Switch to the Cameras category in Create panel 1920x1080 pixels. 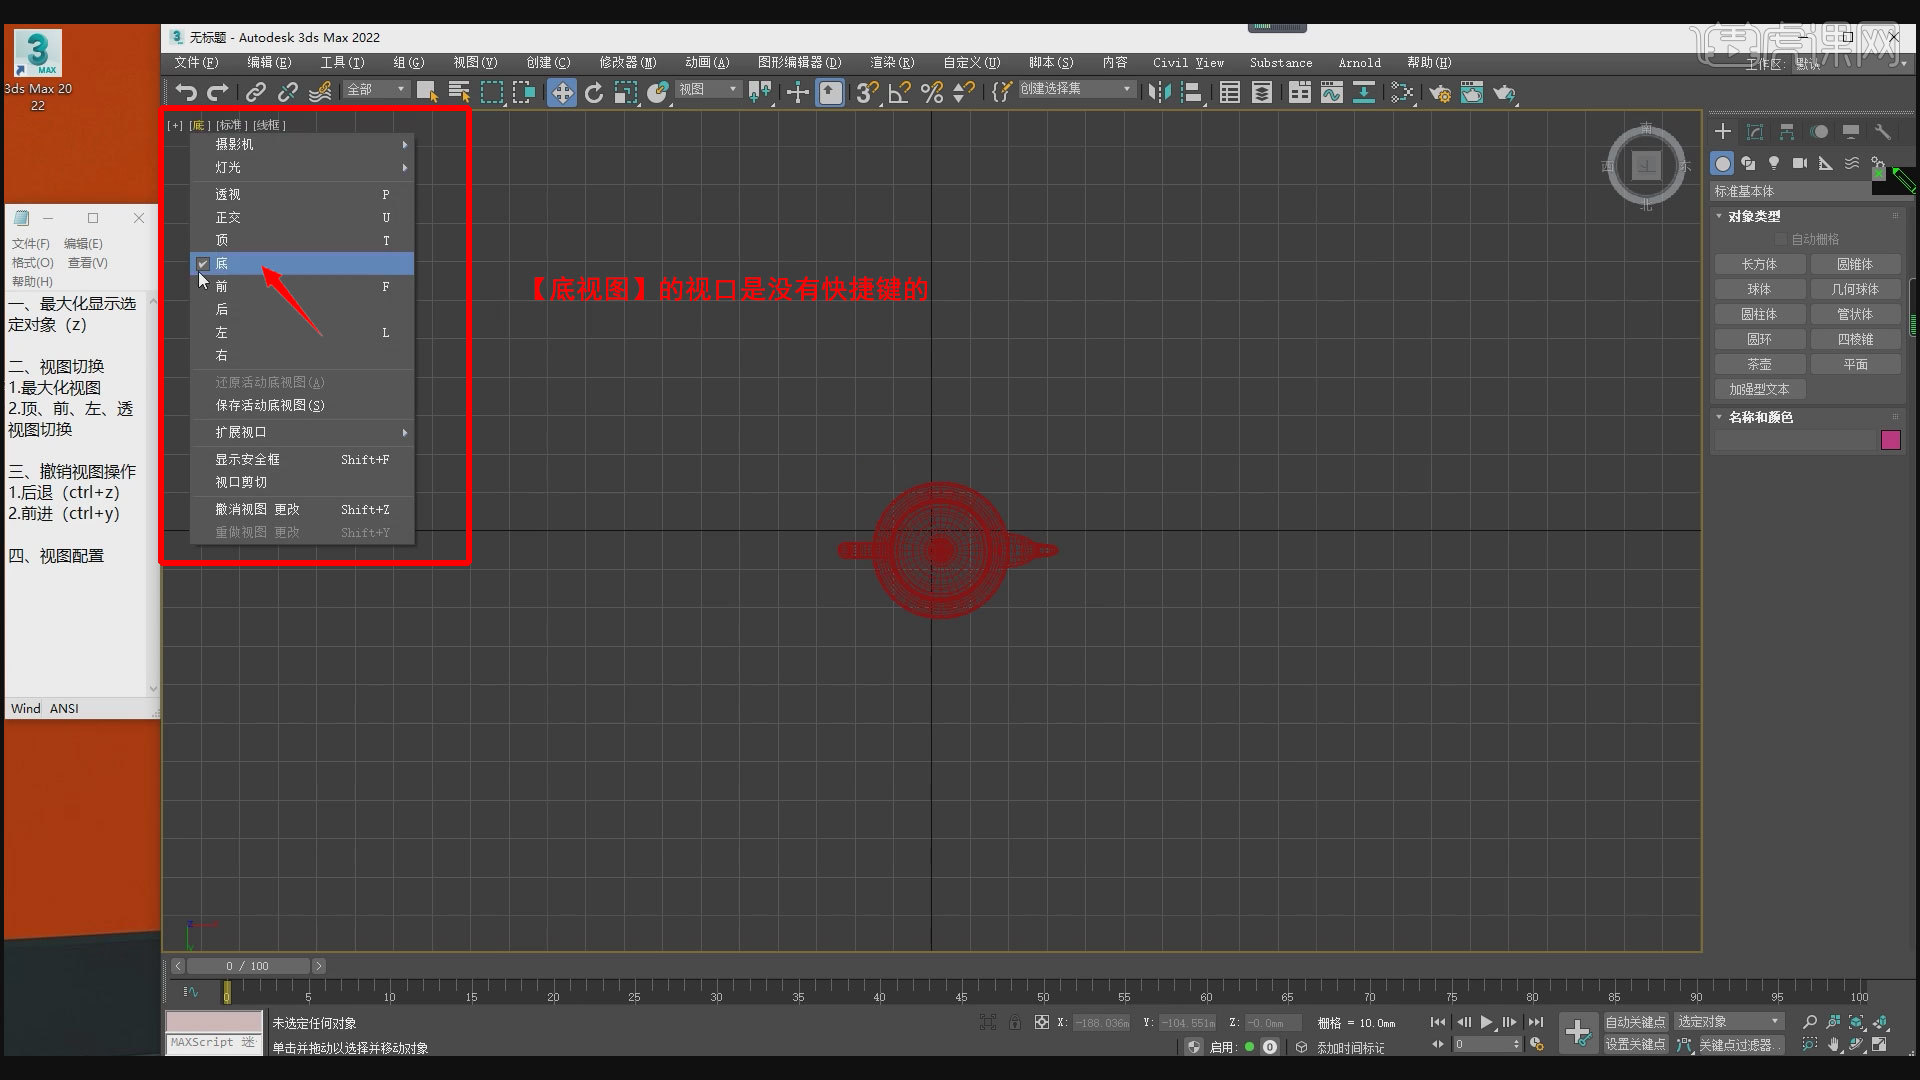[x=1800, y=163]
